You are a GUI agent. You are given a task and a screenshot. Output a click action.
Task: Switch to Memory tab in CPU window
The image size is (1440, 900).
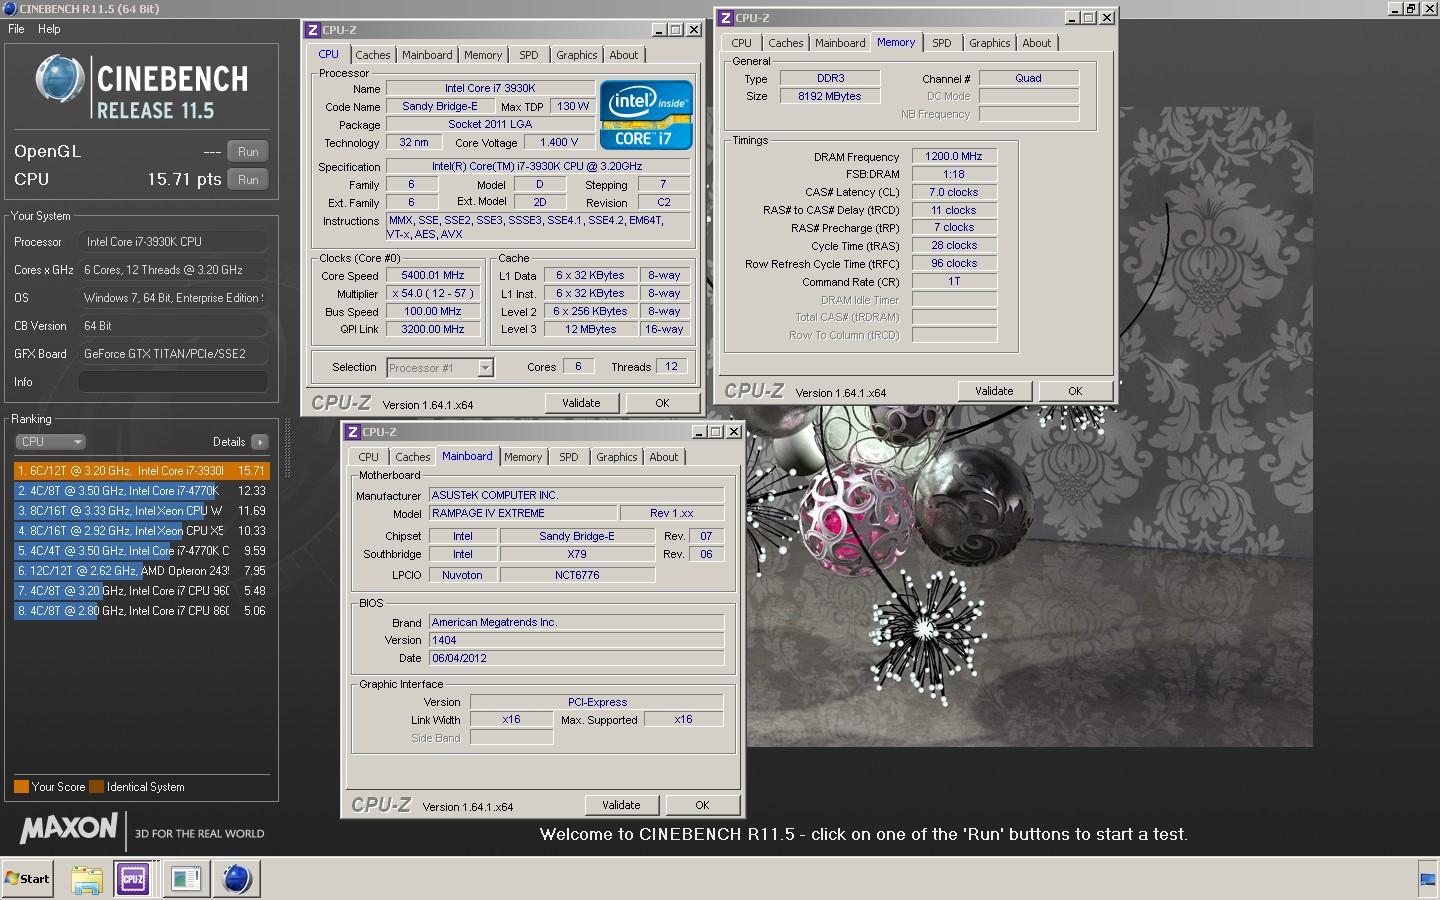pyautogui.click(x=483, y=55)
